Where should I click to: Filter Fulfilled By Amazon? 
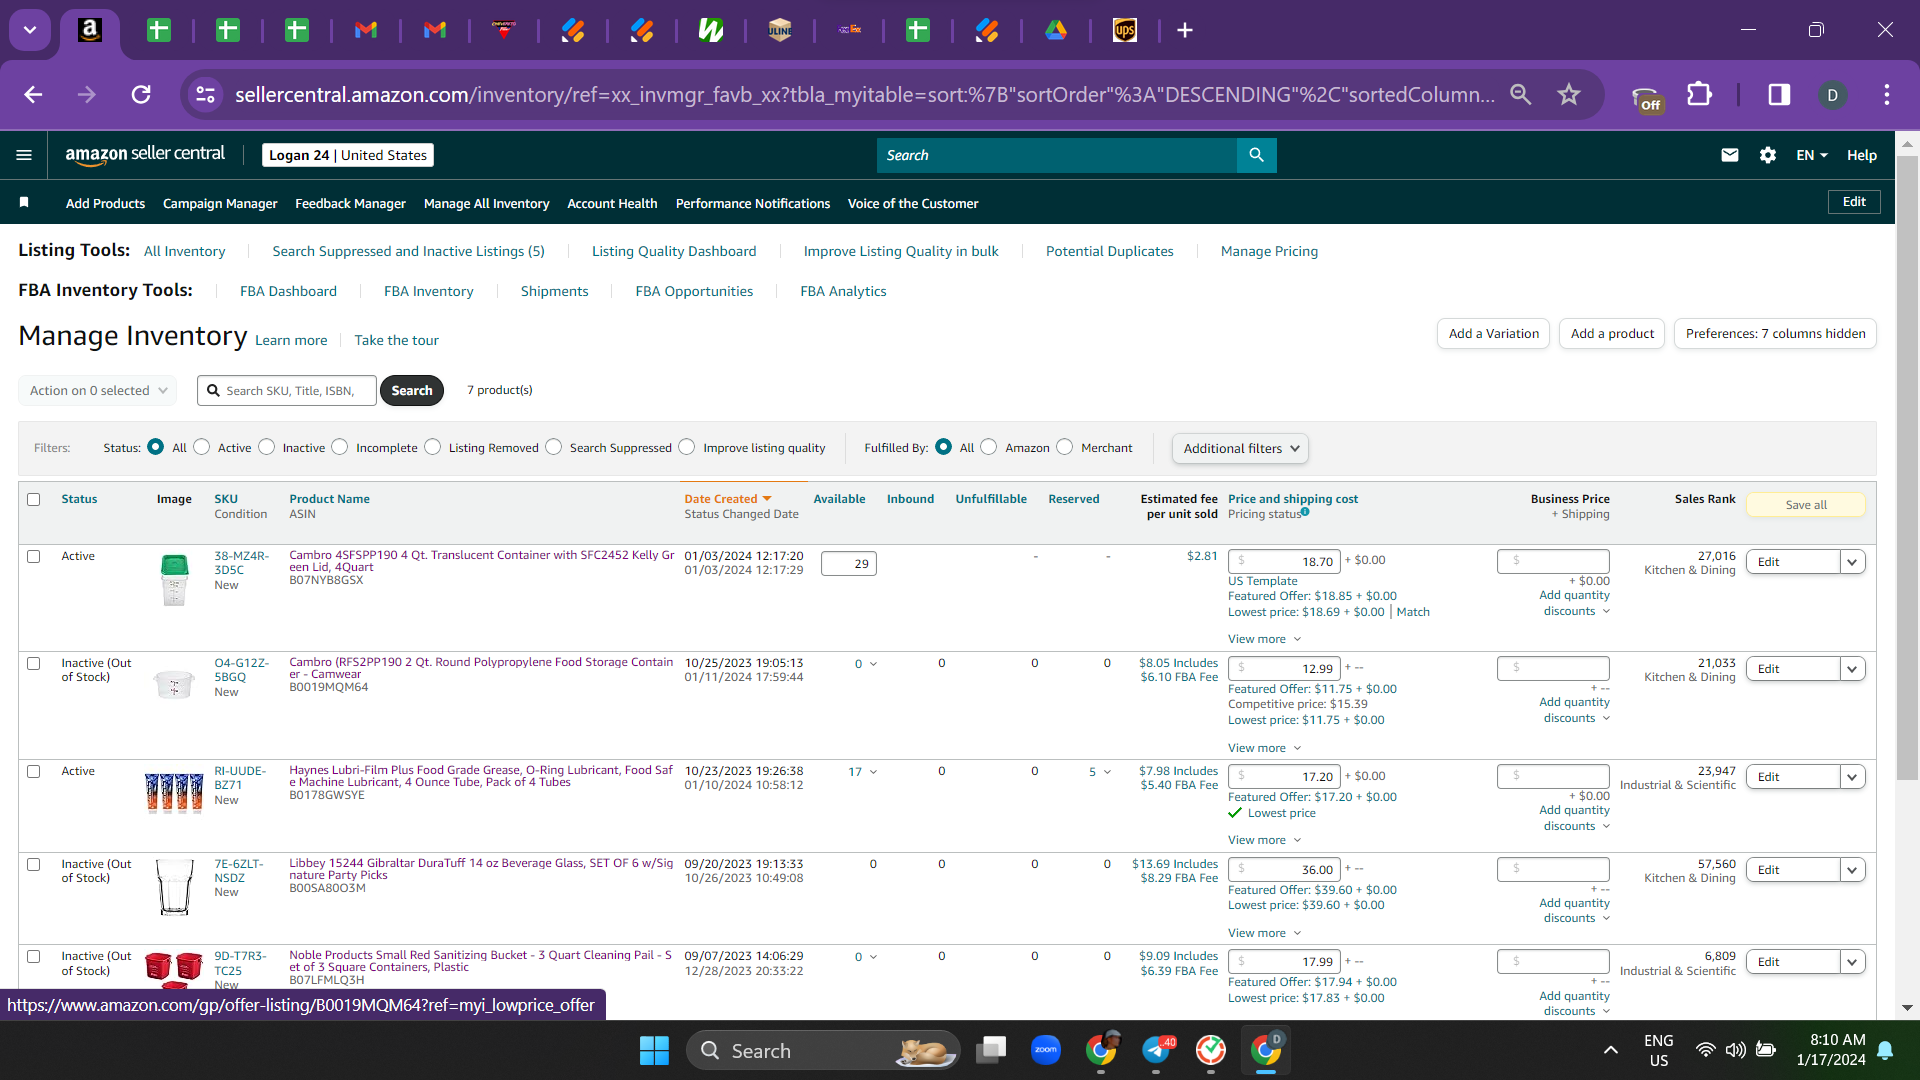point(989,447)
